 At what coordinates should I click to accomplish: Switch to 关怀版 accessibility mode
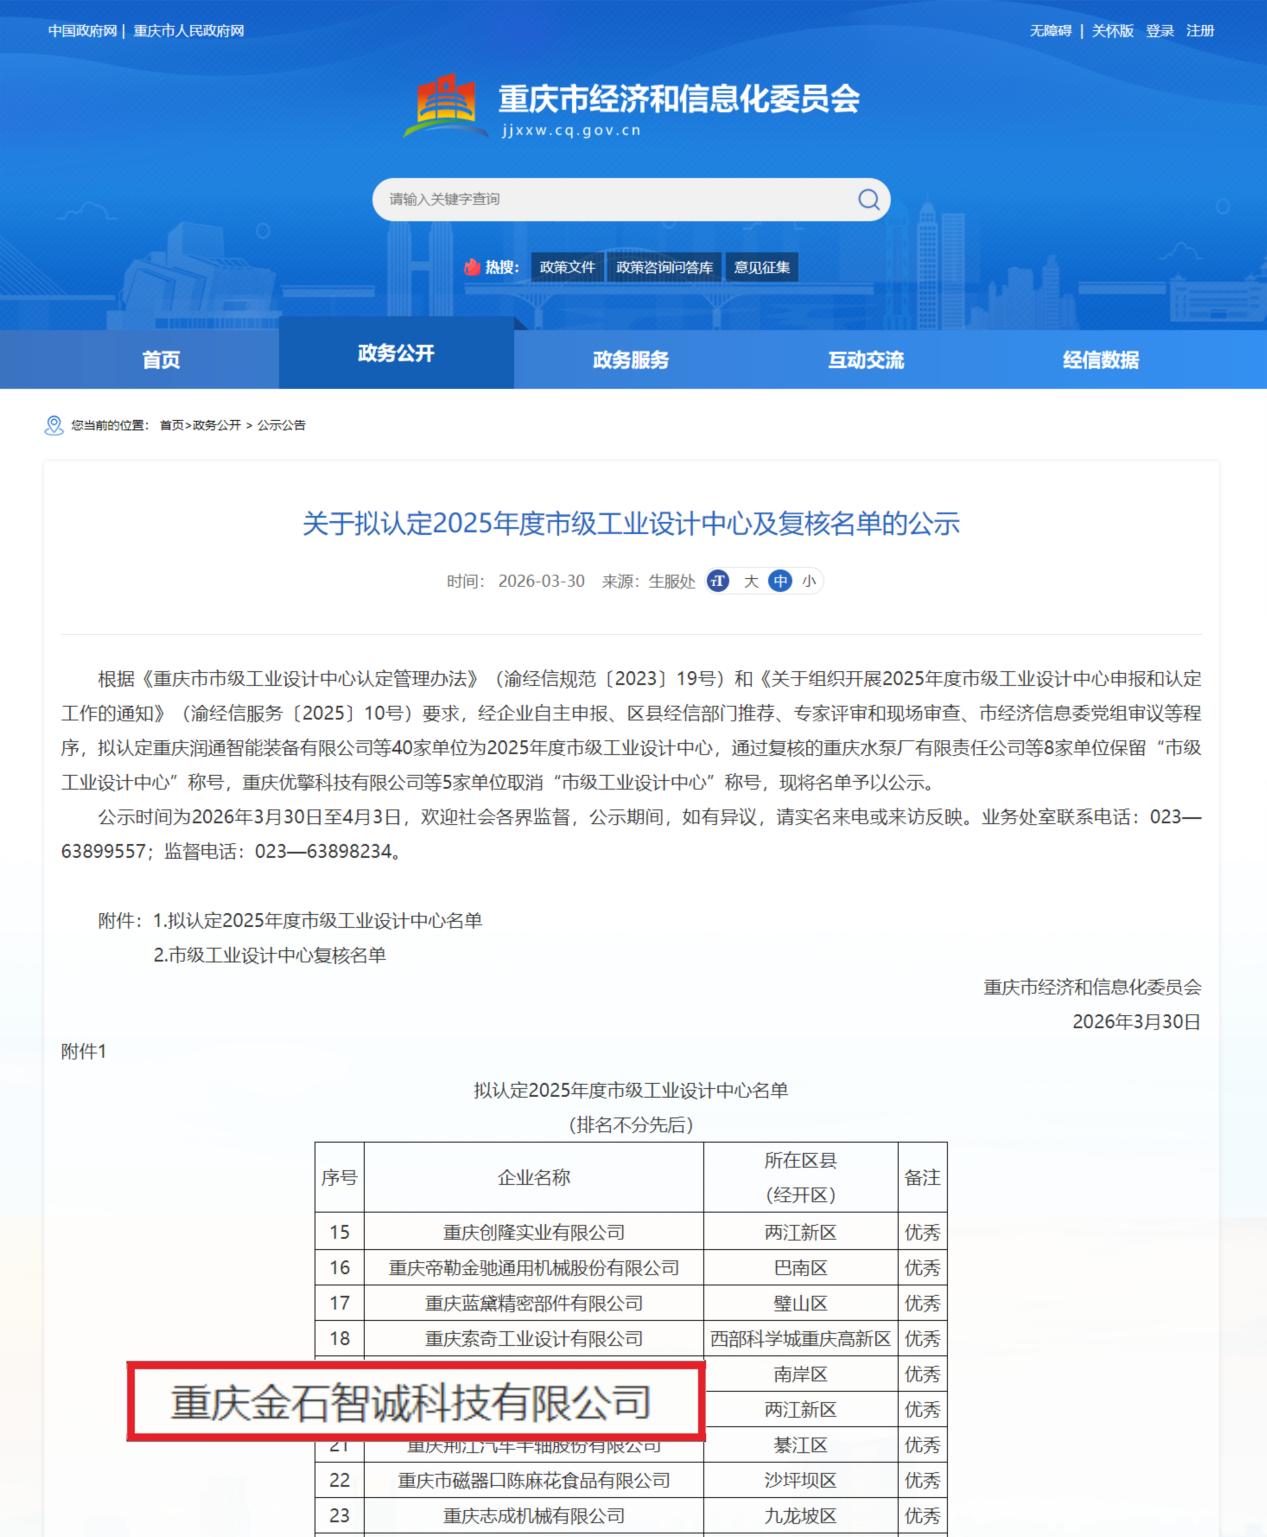coord(1112,31)
